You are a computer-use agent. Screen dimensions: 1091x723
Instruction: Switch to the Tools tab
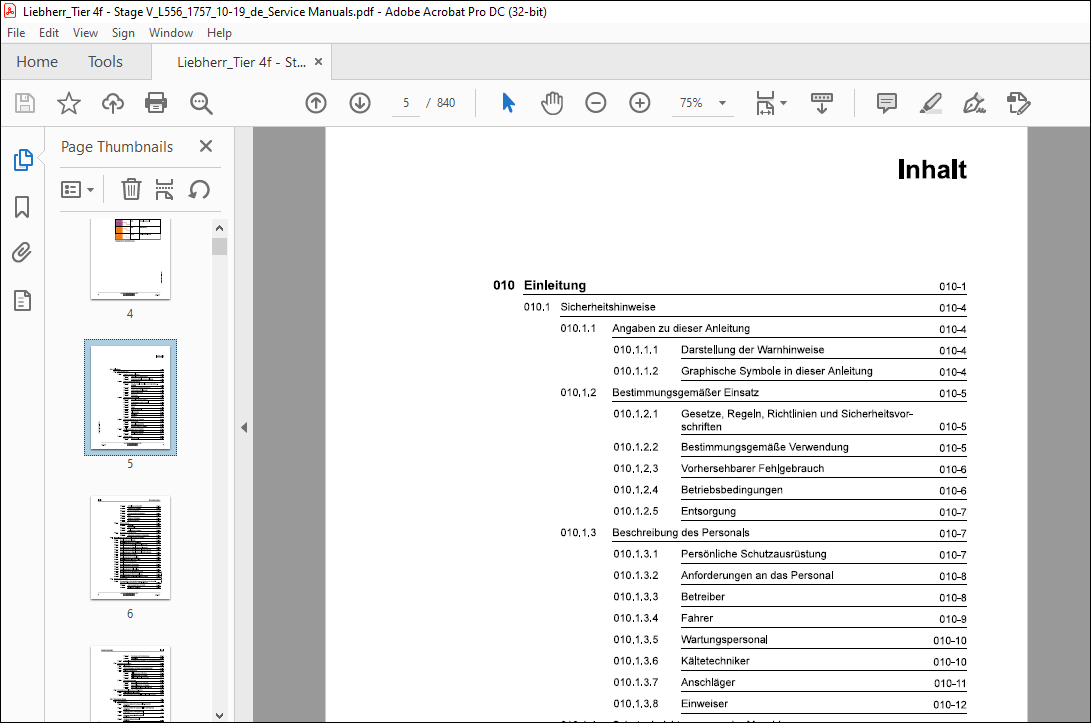[105, 62]
